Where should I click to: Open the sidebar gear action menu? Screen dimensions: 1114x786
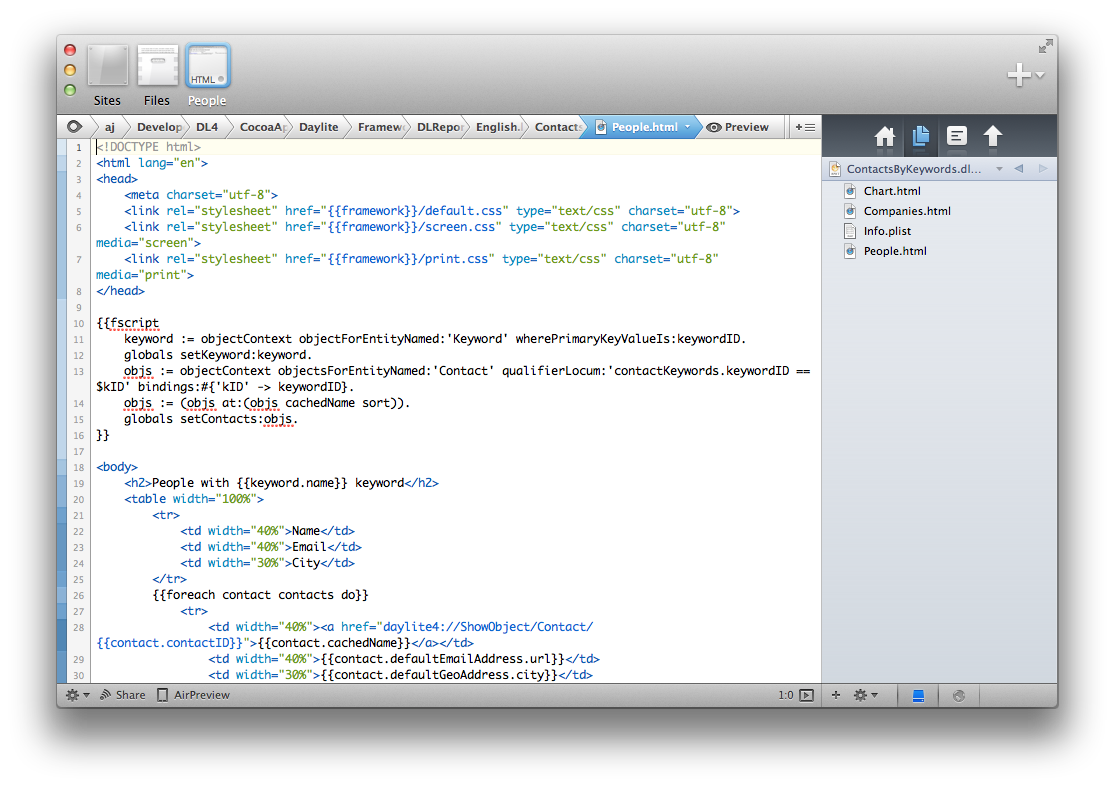click(865, 695)
